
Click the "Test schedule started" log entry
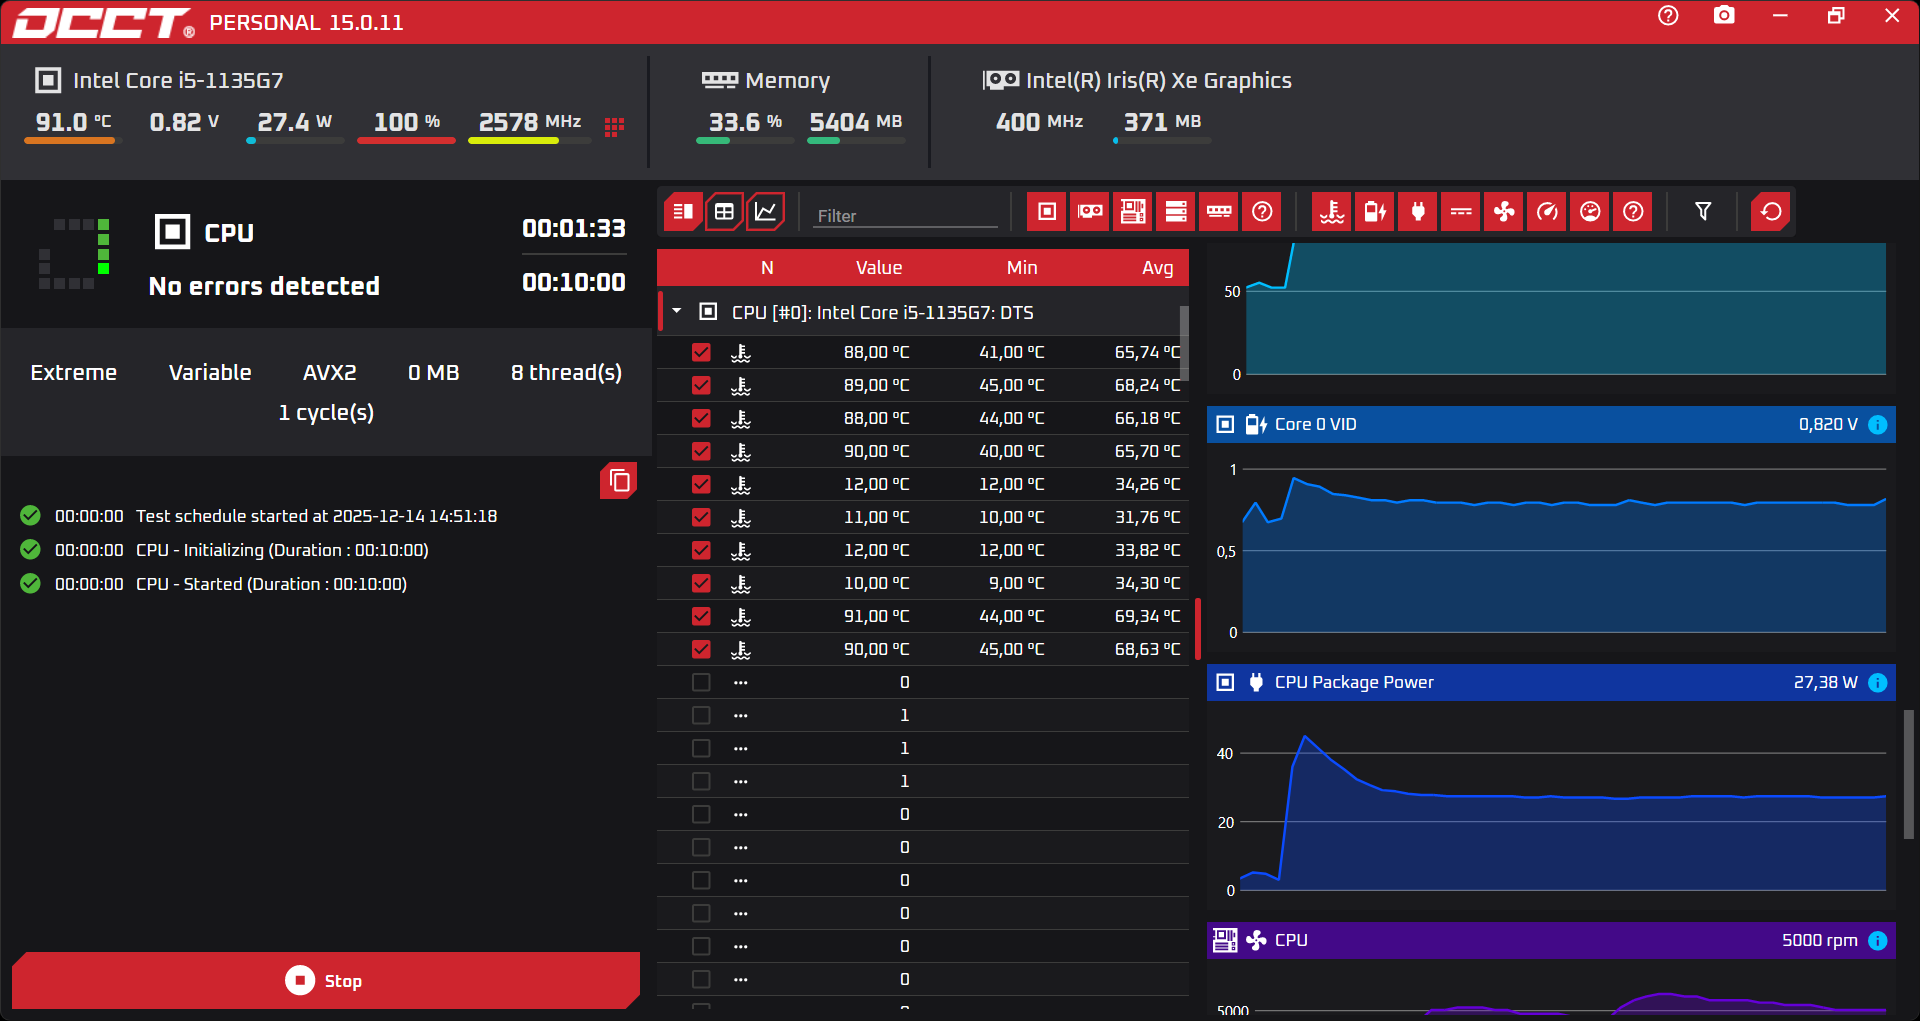tap(316, 516)
